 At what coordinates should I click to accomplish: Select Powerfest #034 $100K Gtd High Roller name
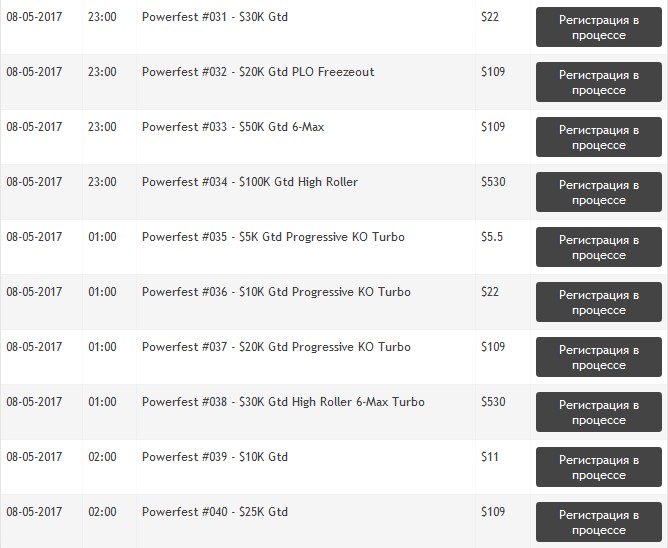(x=250, y=182)
